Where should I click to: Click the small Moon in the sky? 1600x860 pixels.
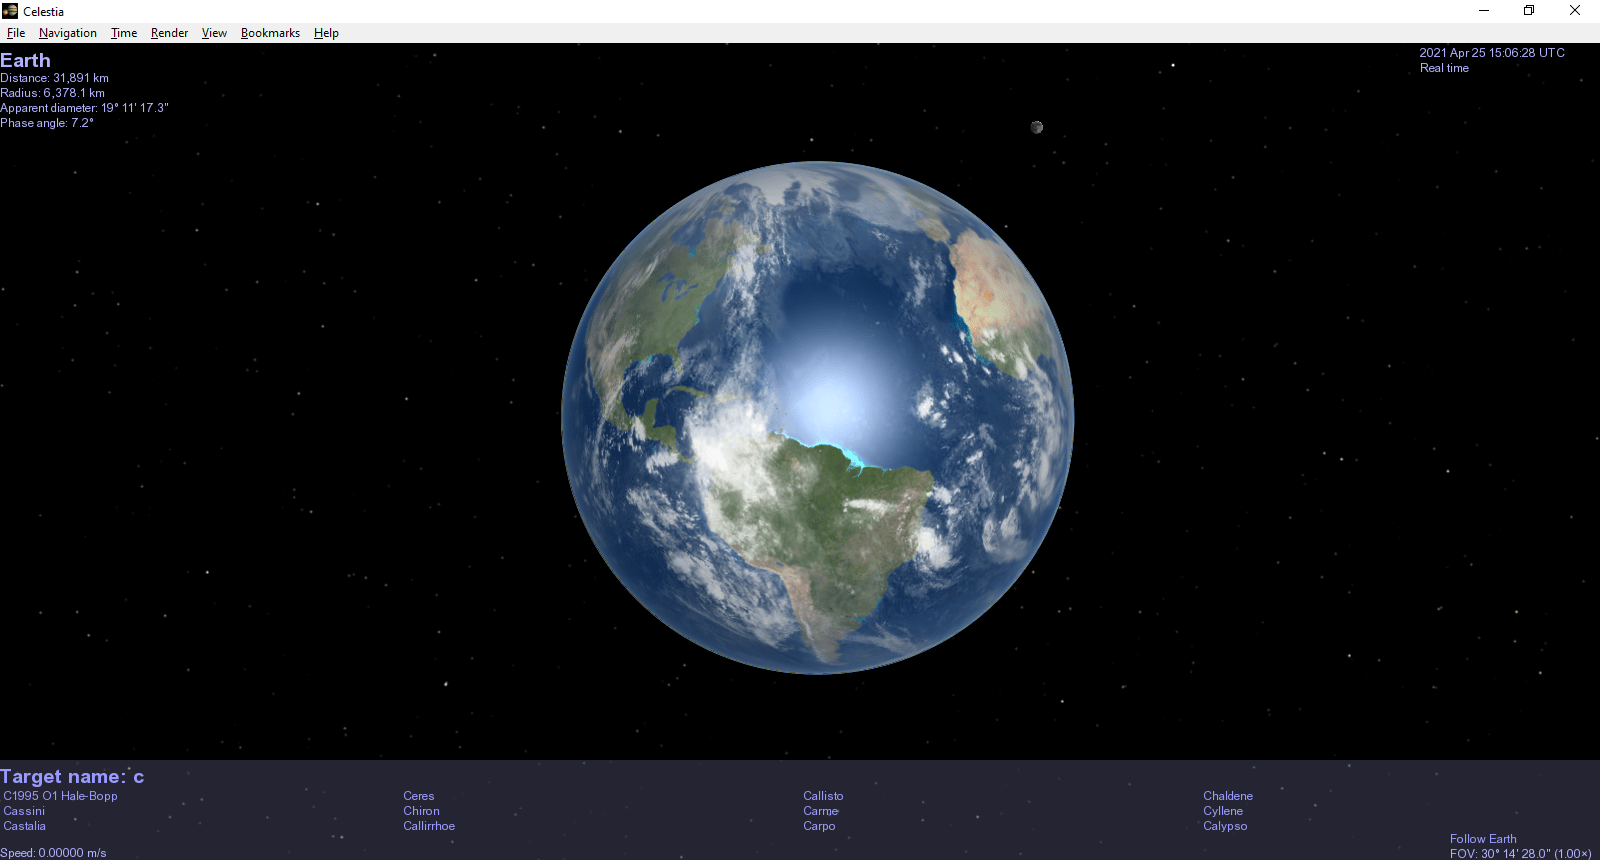click(1037, 127)
